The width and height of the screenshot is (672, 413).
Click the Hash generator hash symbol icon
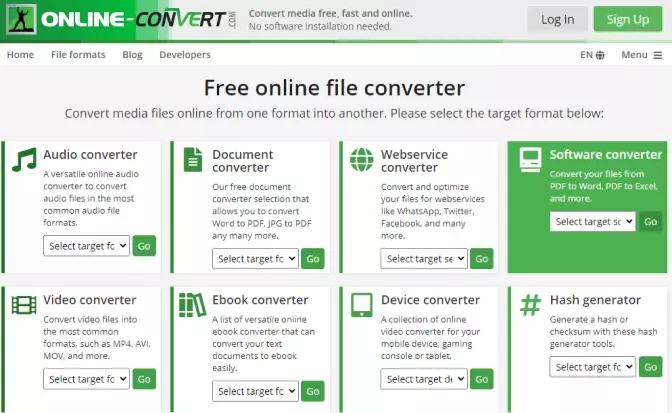point(531,305)
